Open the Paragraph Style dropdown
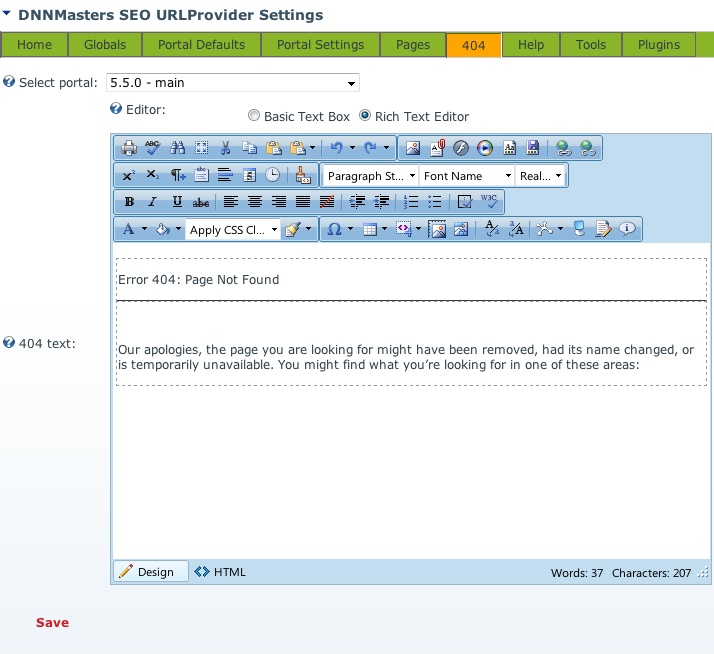Viewport: 714px width, 654px height. [x=371, y=176]
